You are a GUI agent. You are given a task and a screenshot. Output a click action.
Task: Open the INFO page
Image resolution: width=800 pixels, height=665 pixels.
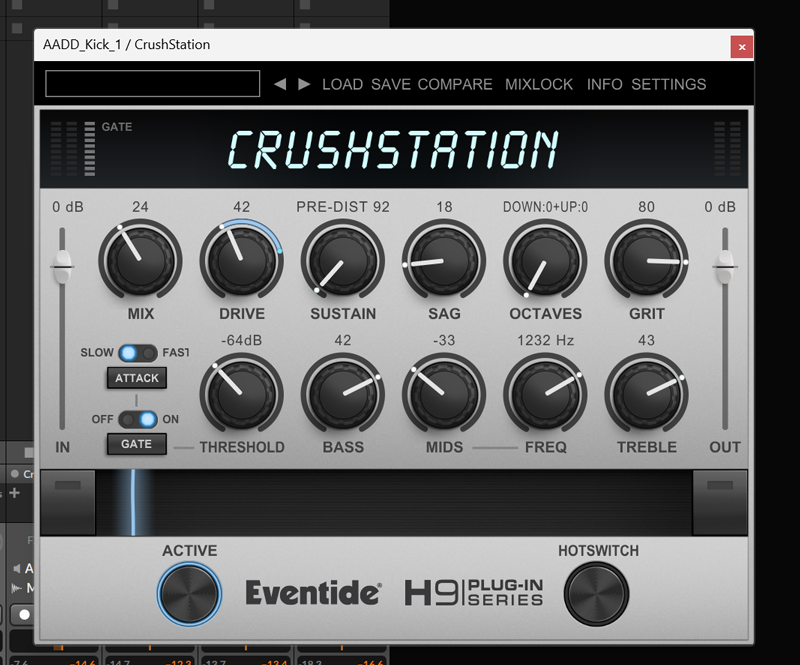pos(605,84)
